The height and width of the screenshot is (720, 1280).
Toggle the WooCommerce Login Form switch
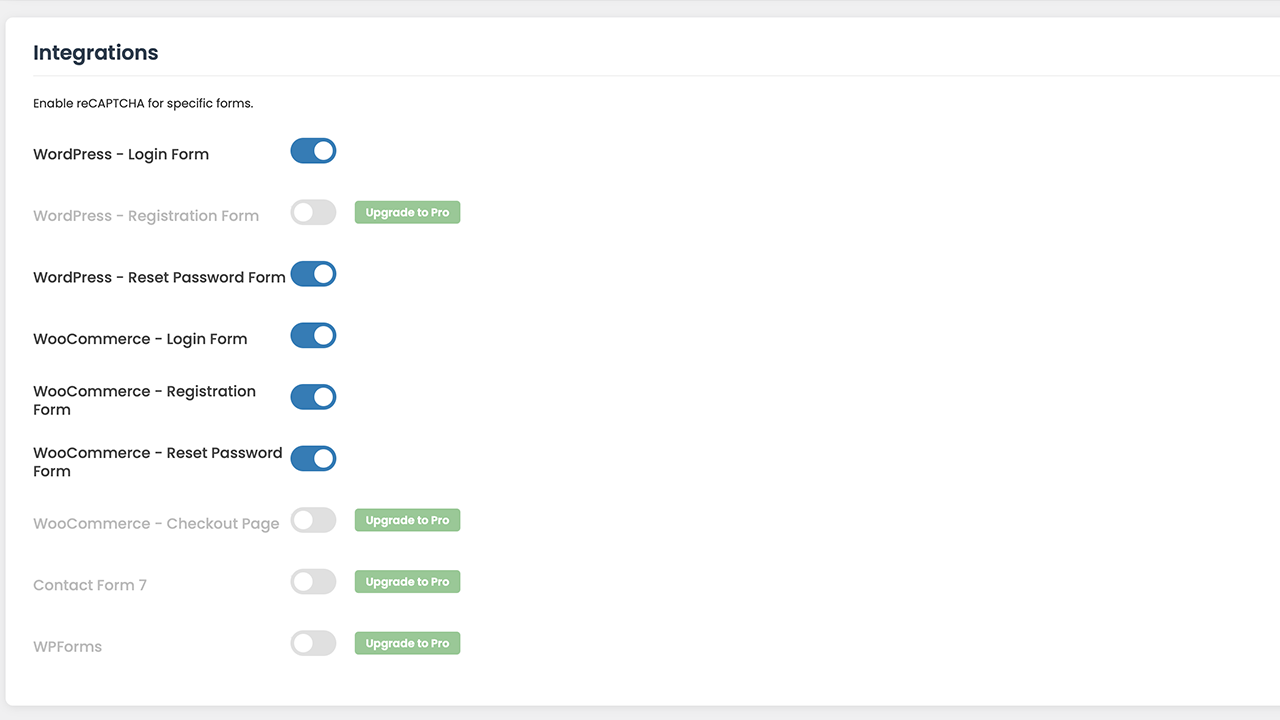click(313, 335)
